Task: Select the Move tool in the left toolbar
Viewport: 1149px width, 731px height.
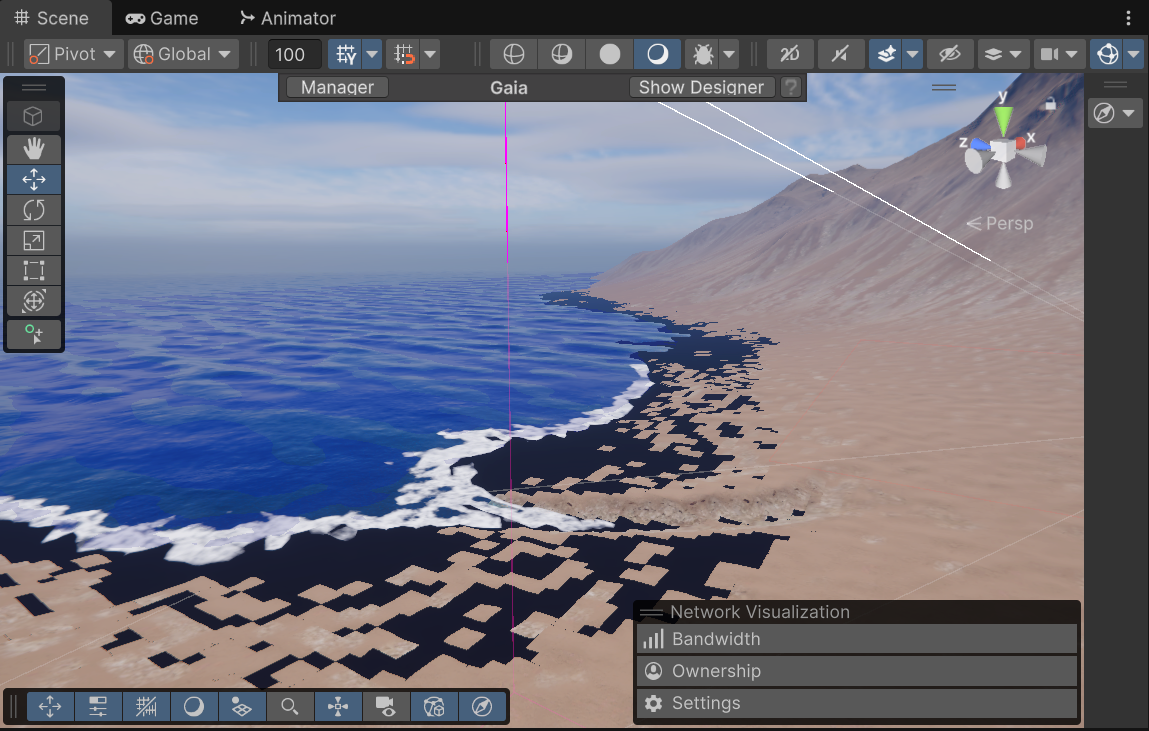Action: pos(33,180)
